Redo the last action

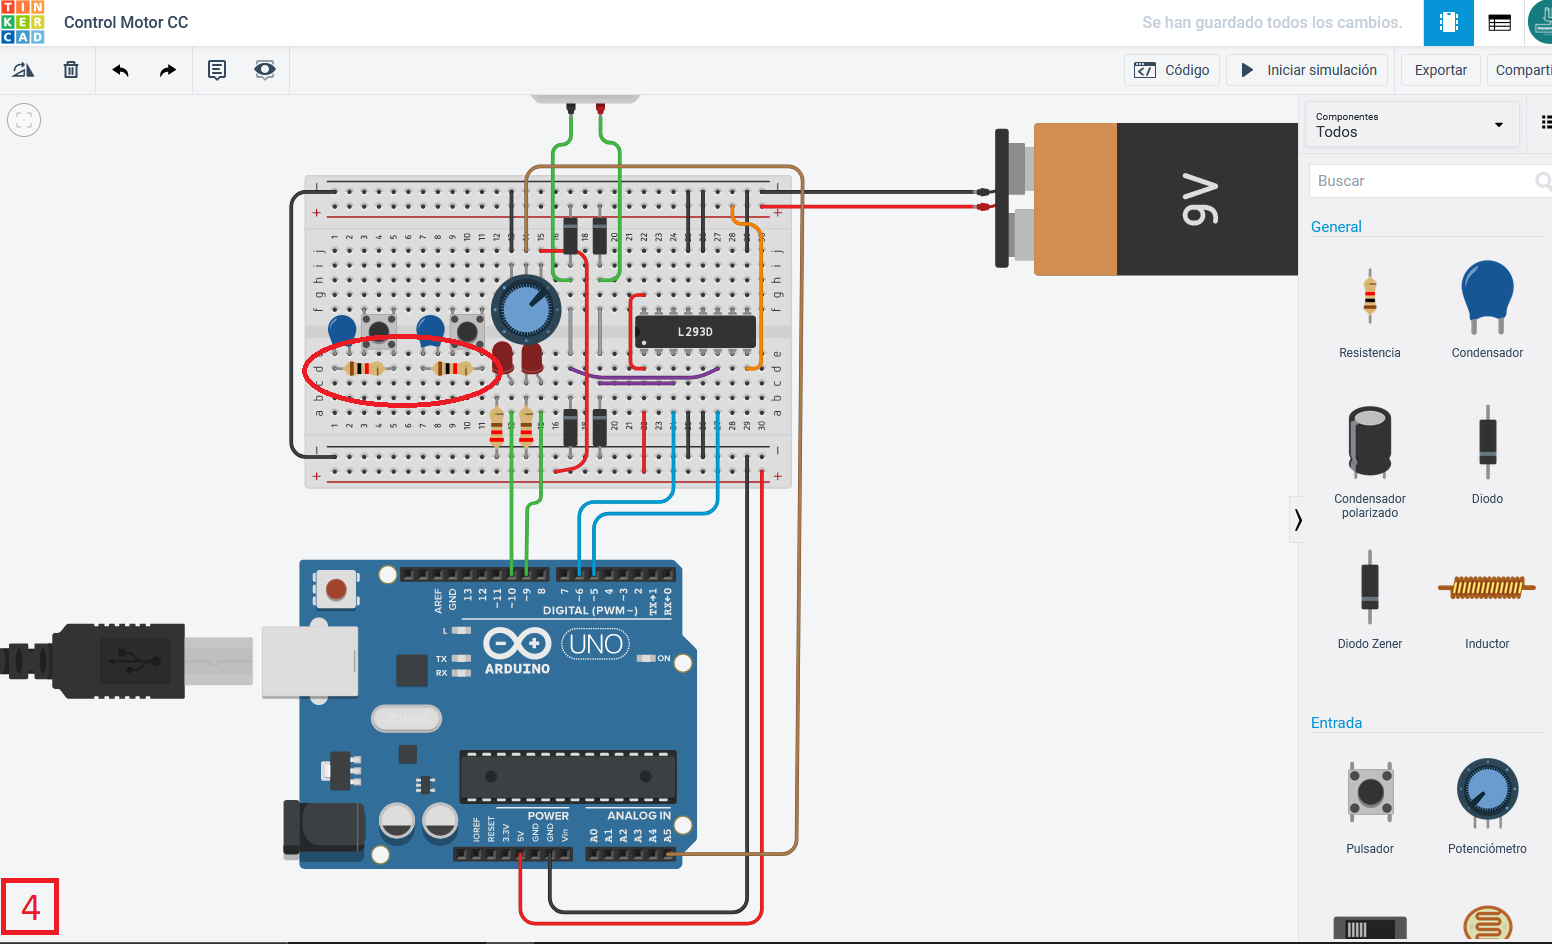pos(168,70)
